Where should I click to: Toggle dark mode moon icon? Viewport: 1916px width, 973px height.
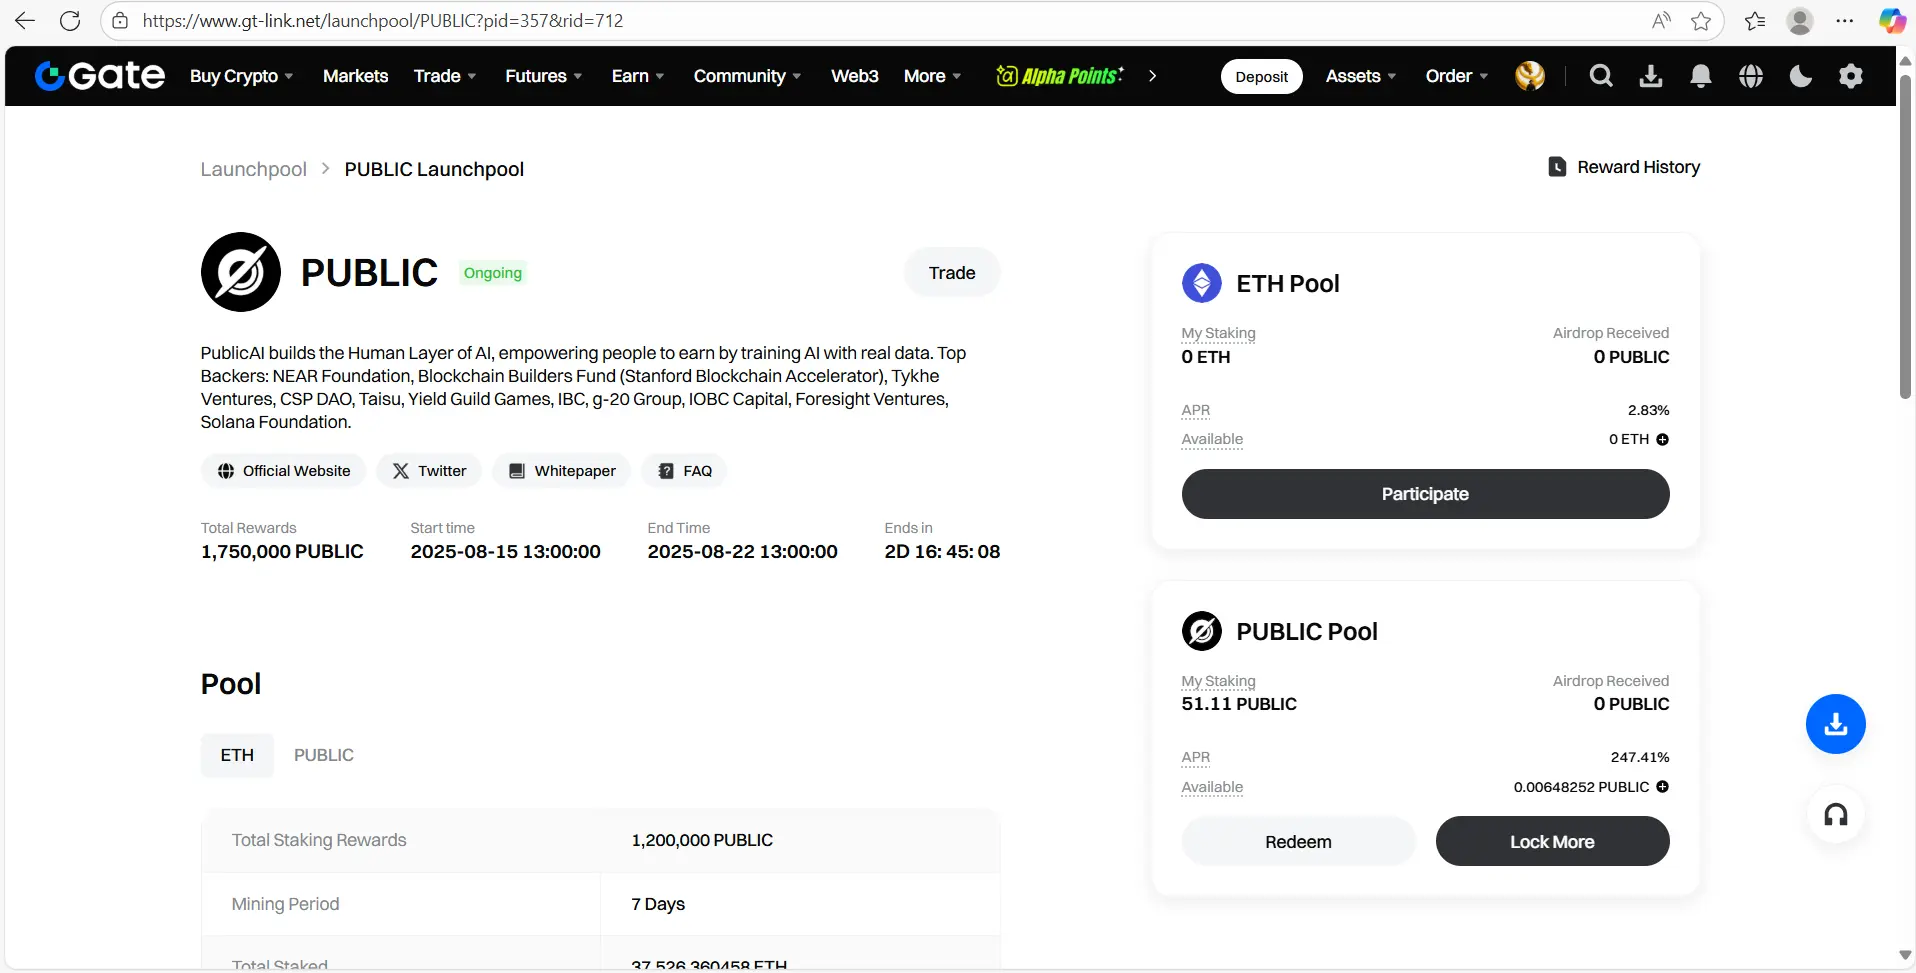(1801, 76)
